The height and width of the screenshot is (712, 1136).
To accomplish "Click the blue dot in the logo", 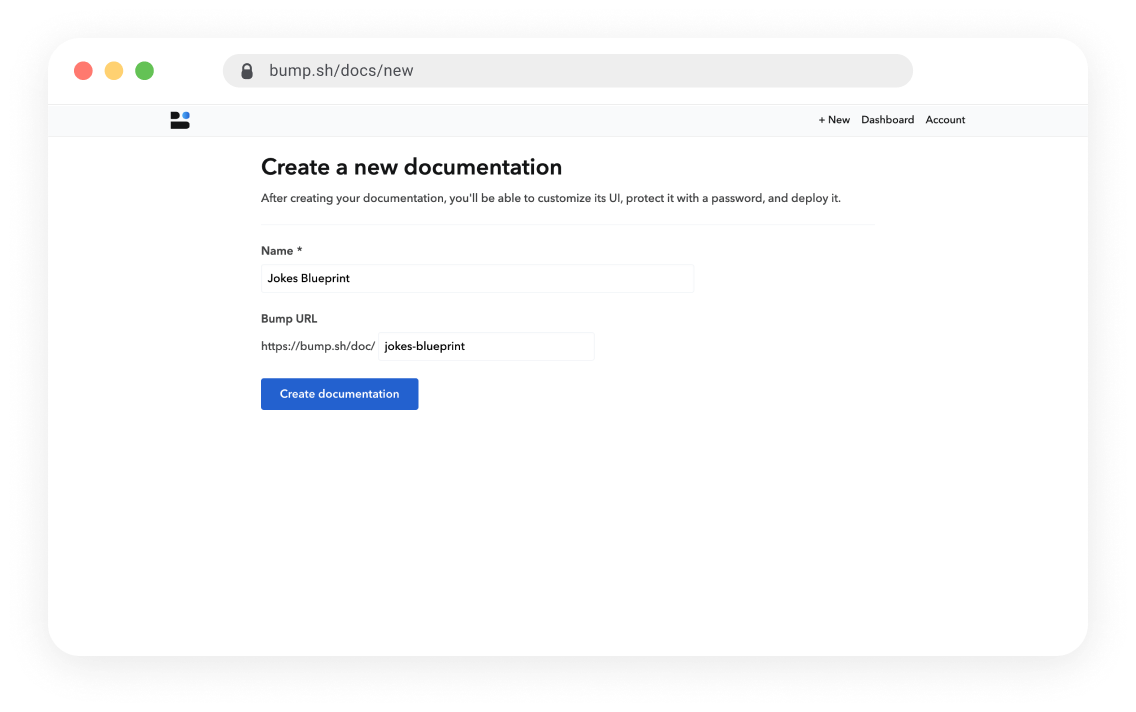I will 187,115.
